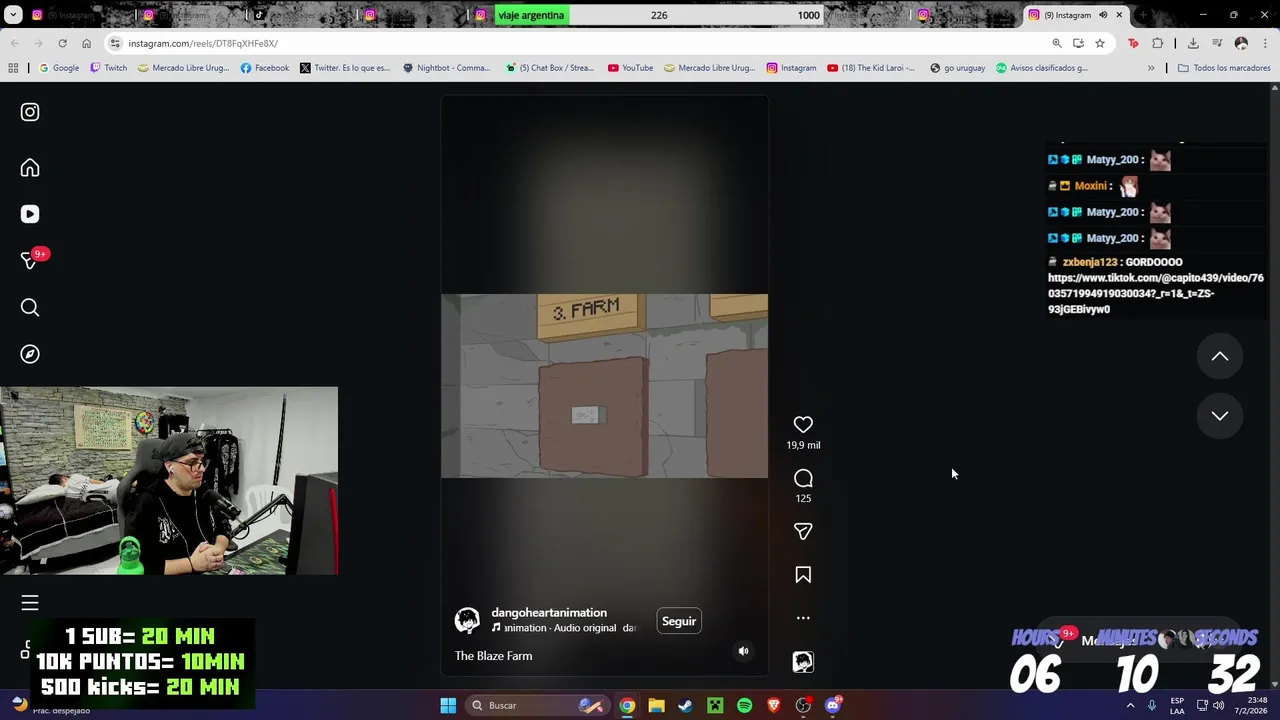Open the reel's comments

tap(803, 478)
